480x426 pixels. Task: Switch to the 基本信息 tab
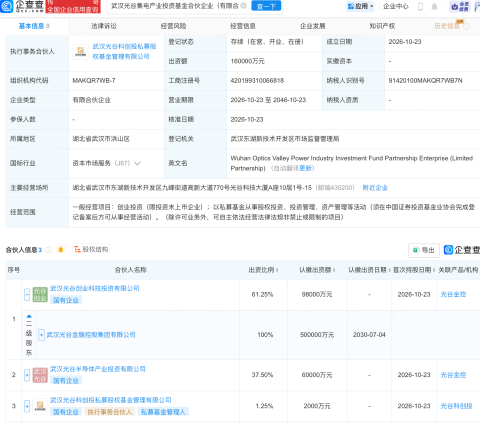pos(34,26)
